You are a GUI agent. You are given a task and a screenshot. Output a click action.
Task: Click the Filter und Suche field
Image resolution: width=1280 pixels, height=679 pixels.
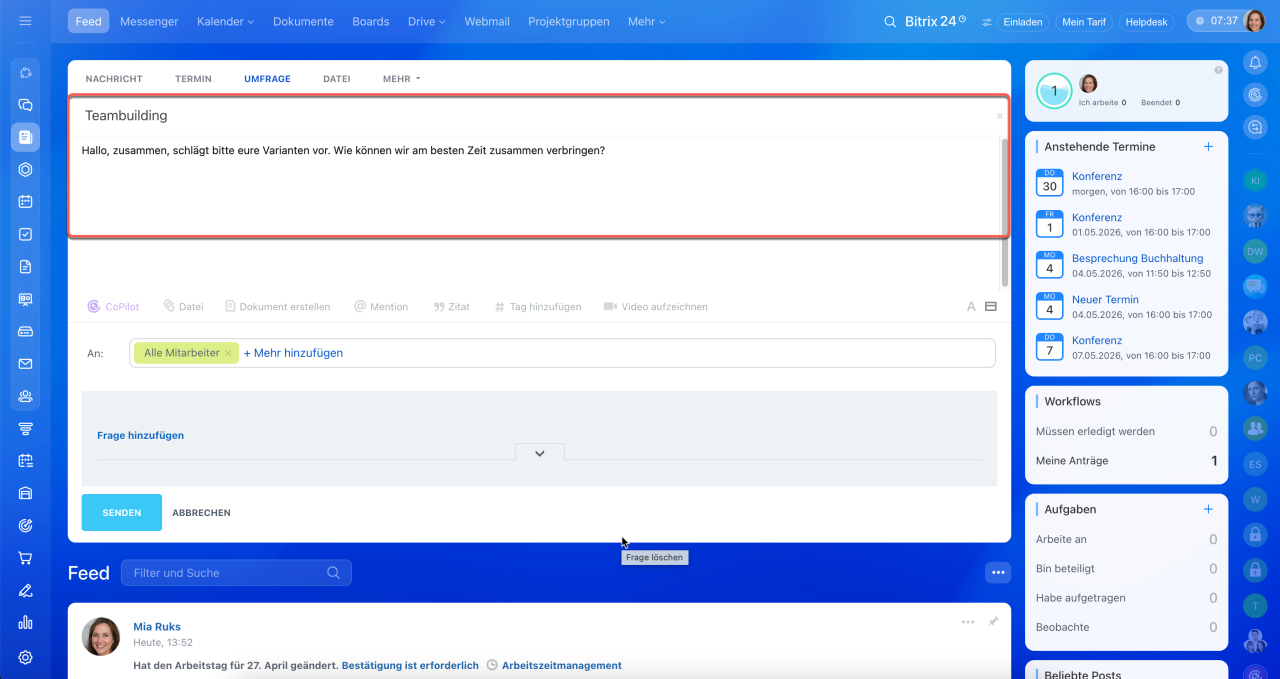click(236, 573)
